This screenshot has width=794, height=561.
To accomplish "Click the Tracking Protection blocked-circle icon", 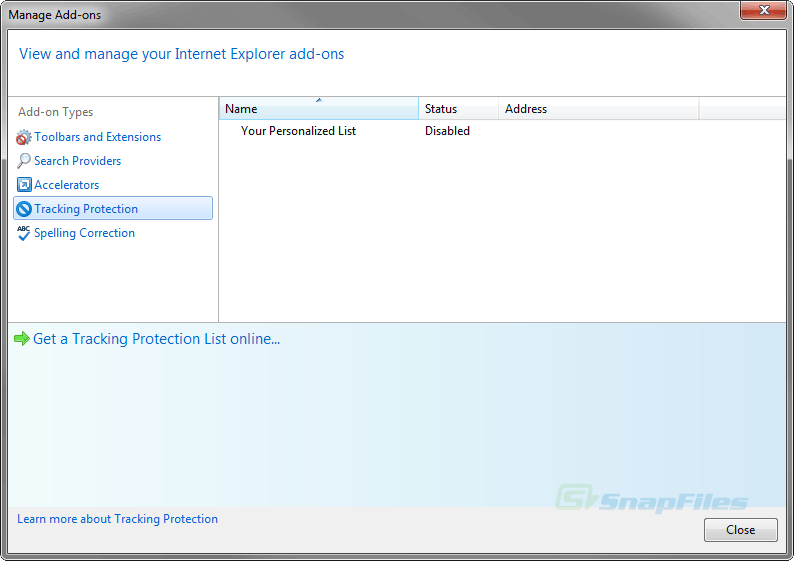I will tap(24, 209).
